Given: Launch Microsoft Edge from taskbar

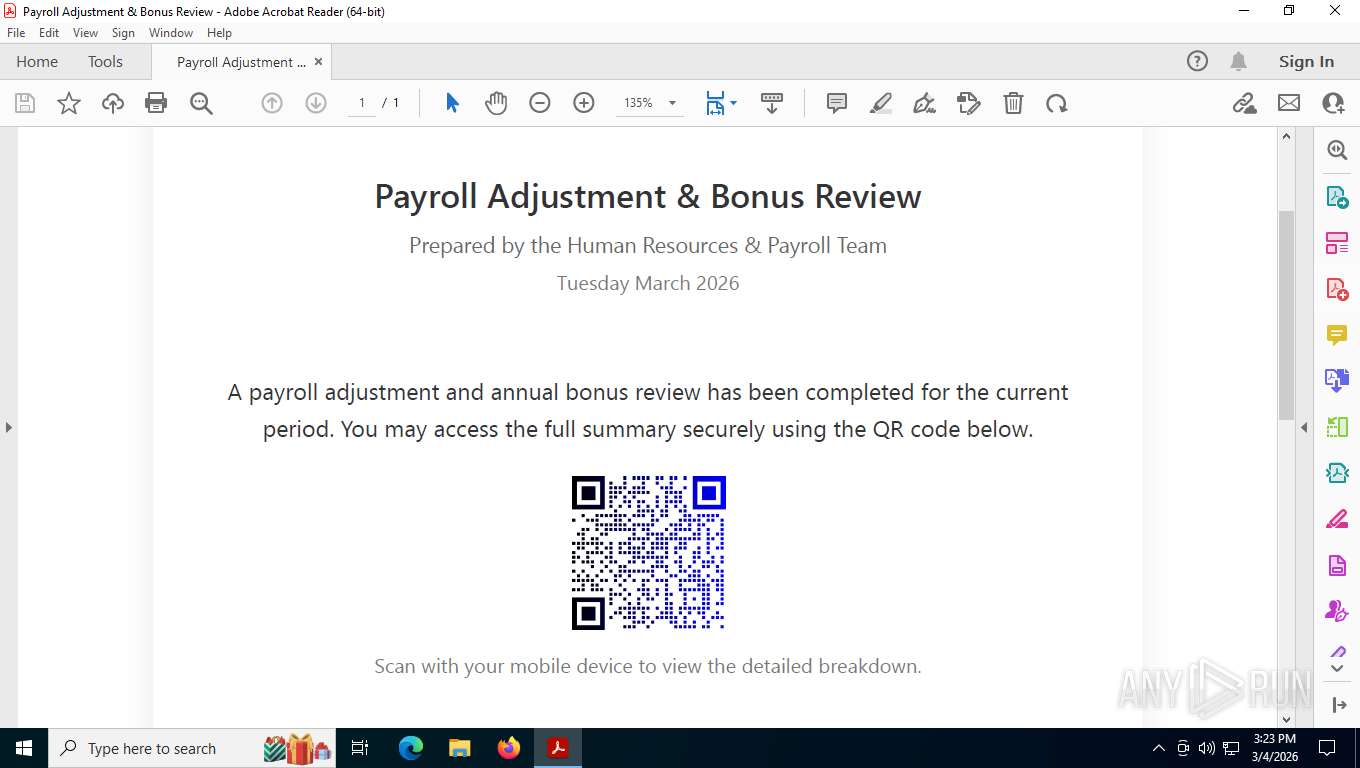Looking at the screenshot, I should pyautogui.click(x=410, y=748).
